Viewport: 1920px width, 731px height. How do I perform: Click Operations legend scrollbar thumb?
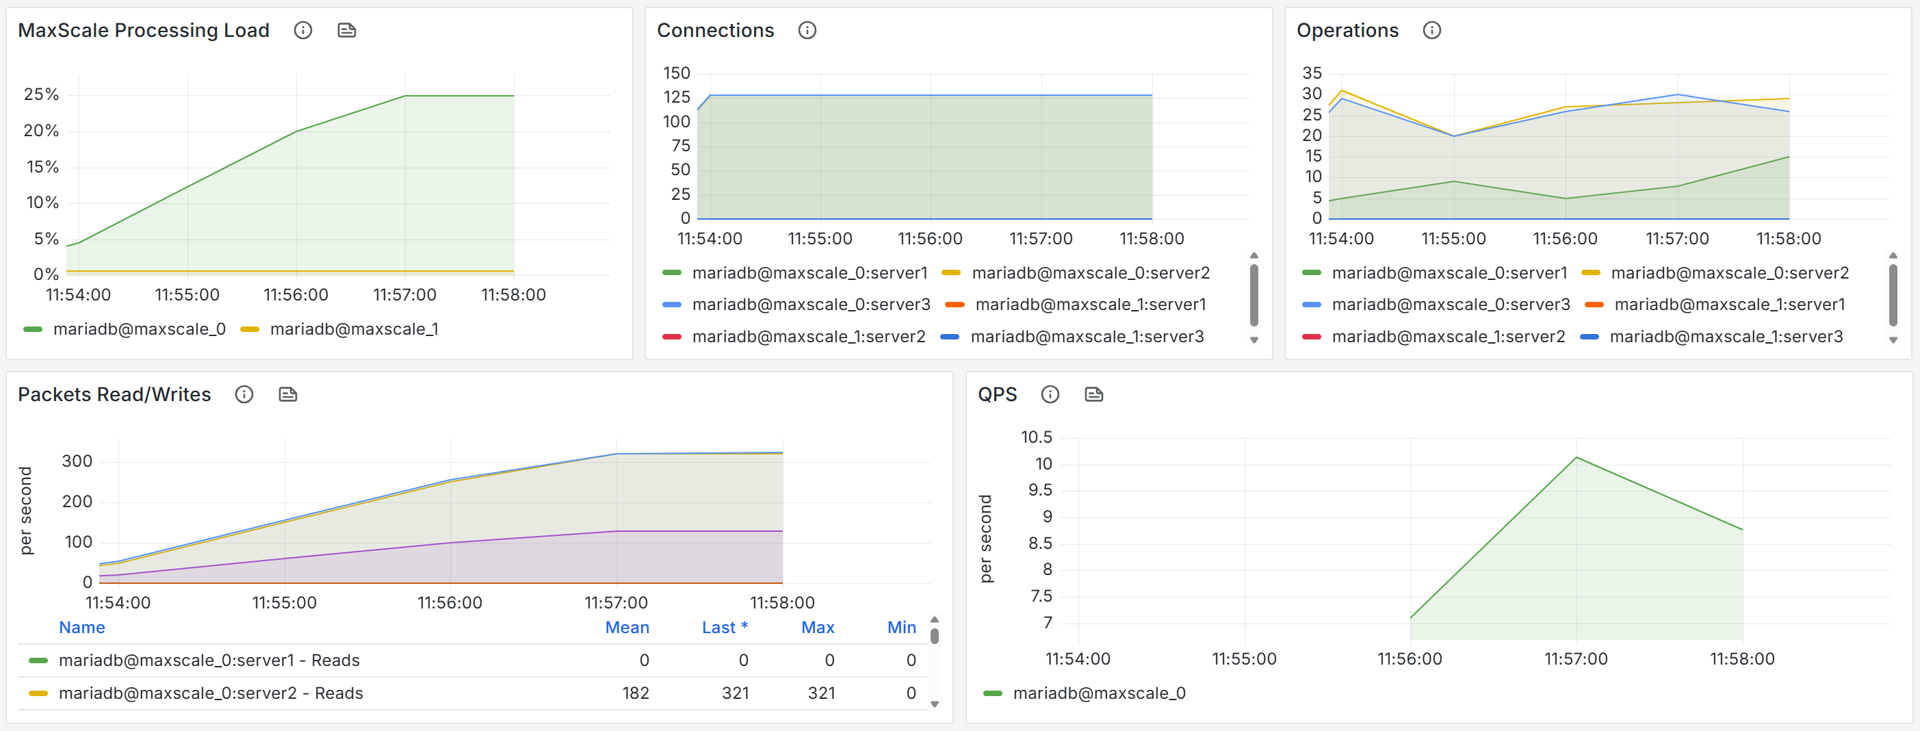(x=1892, y=294)
